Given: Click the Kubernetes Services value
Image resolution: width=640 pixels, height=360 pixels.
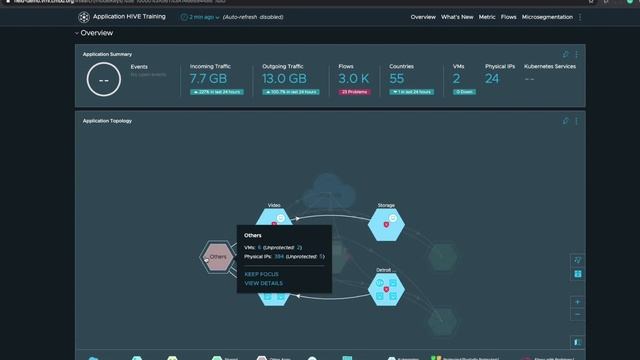Looking at the screenshot, I should (529, 79).
